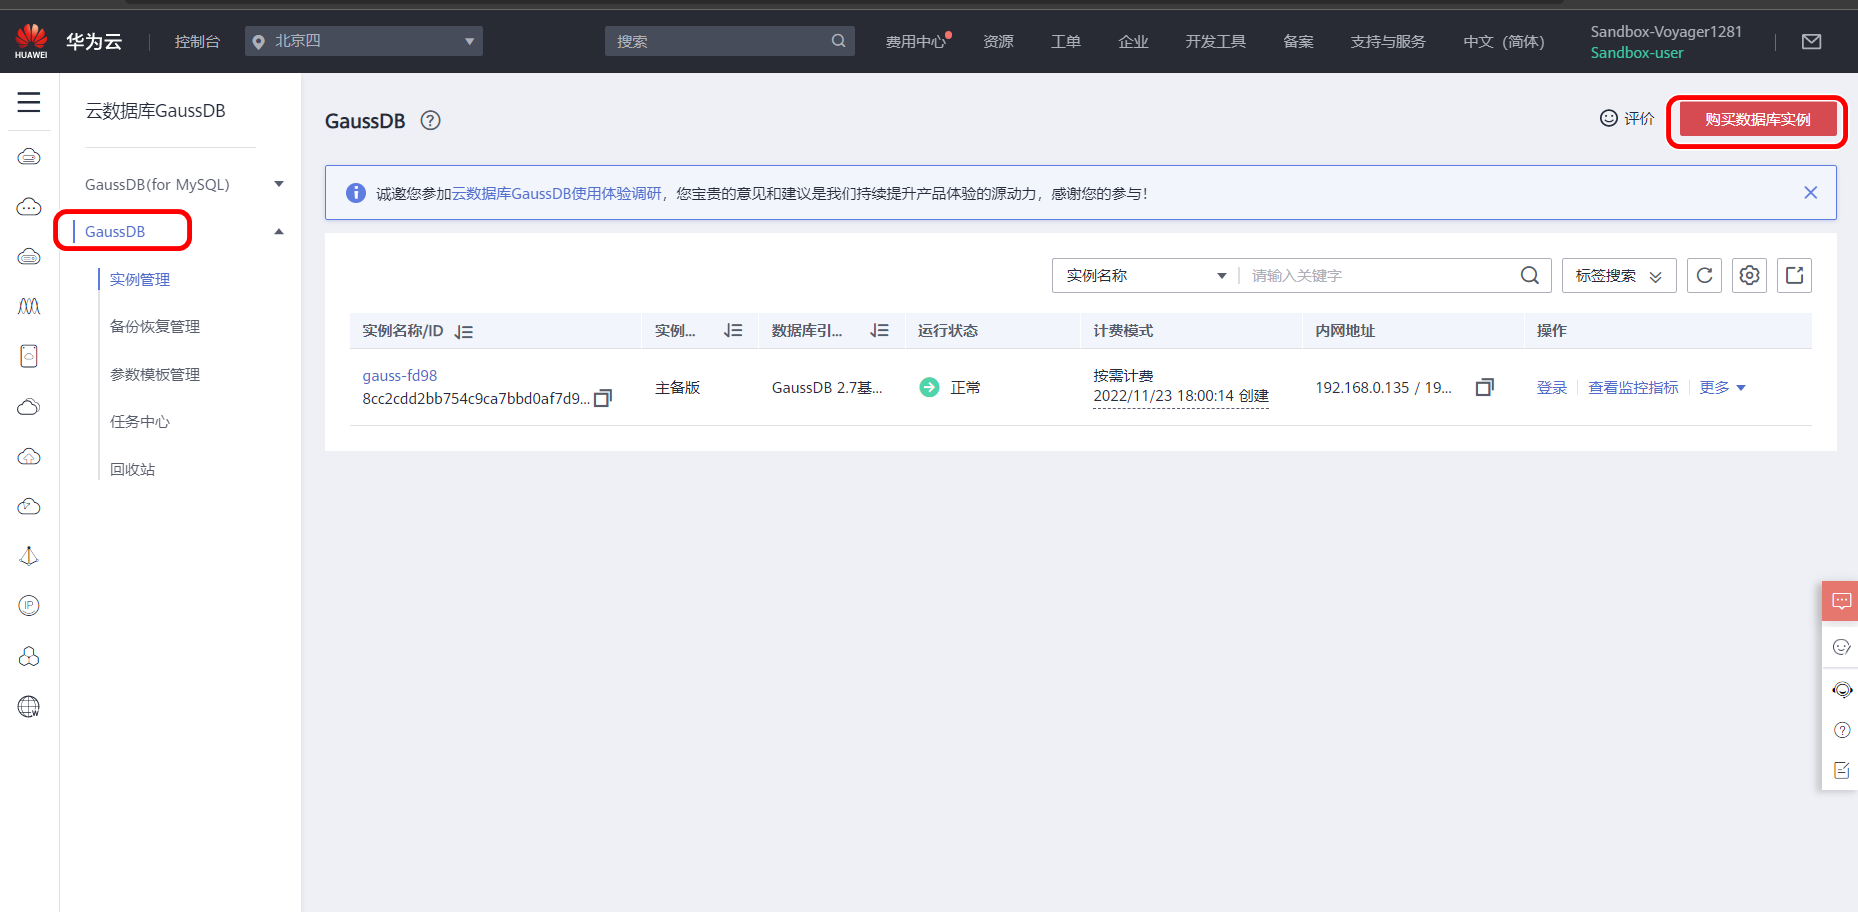
Task: Collapse the GaussDB menu section arrow
Action: coord(279,231)
